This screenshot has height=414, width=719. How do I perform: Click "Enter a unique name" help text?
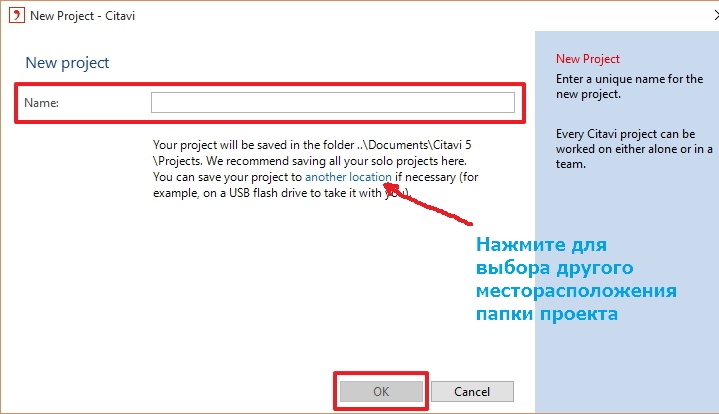point(629,87)
